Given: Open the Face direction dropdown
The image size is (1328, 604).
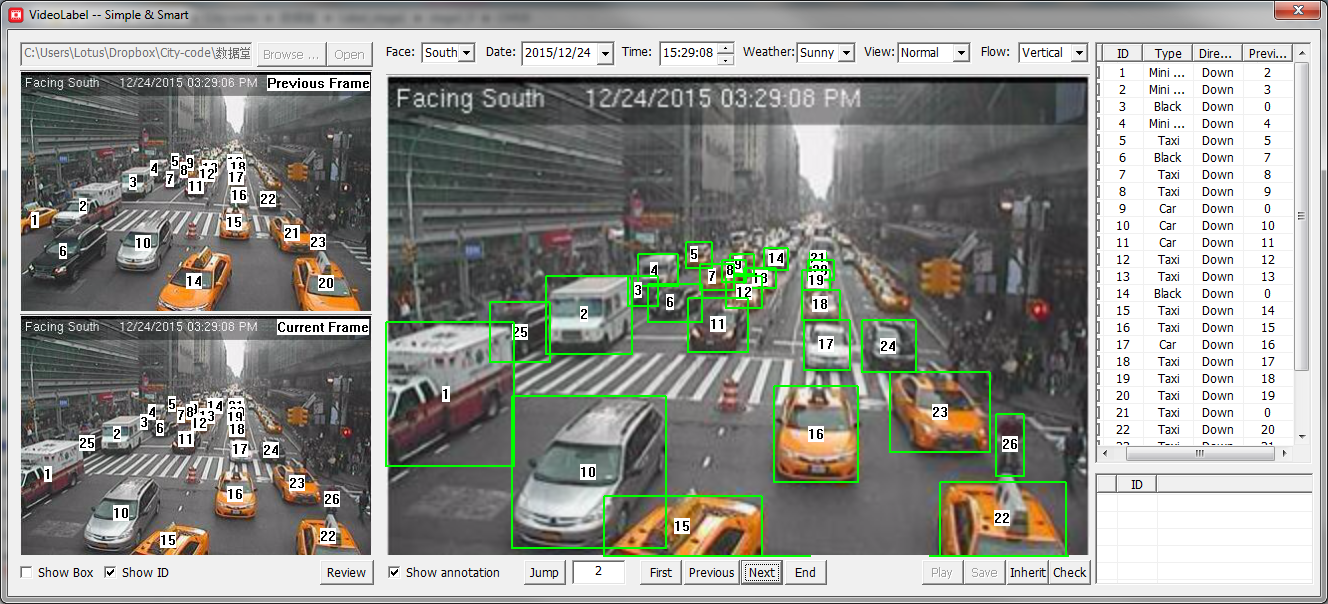Looking at the screenshot, I should coord(466,53).
